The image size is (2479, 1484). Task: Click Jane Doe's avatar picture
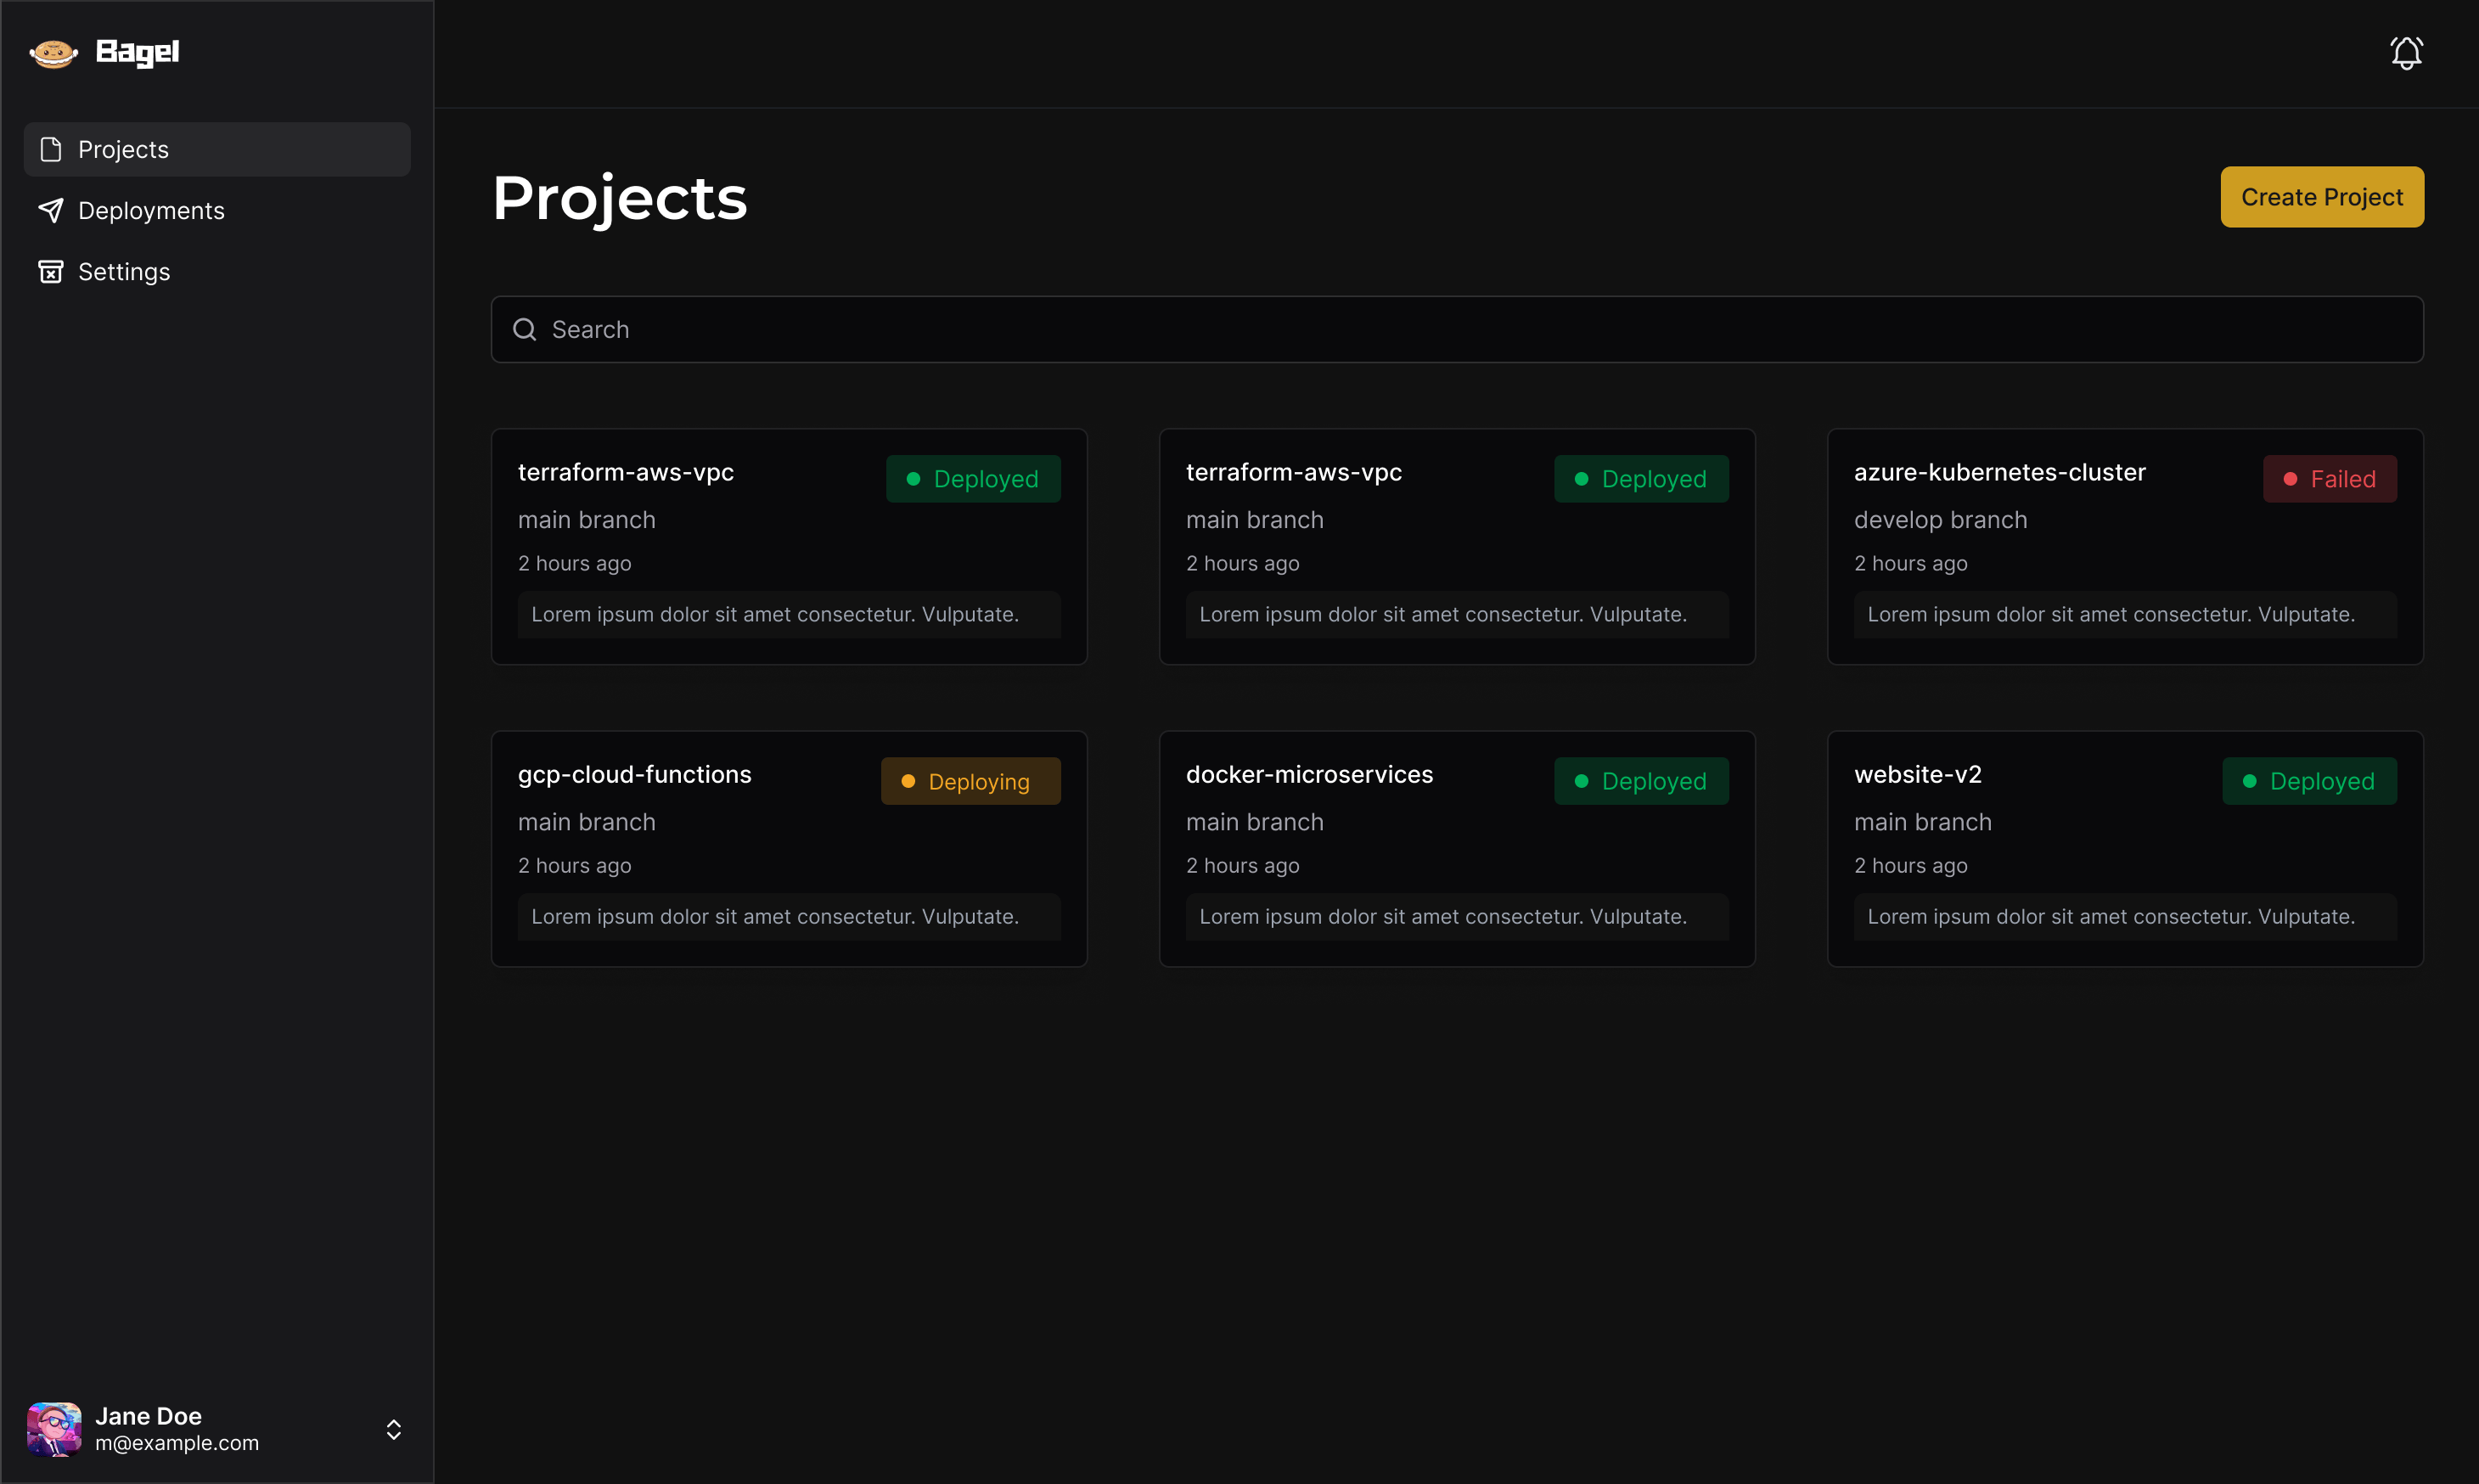point(54,1428)
